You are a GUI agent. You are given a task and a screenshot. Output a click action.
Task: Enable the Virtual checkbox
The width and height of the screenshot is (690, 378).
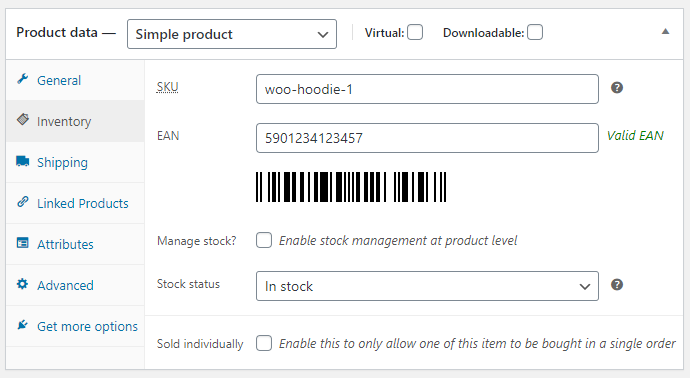point(415,33)
